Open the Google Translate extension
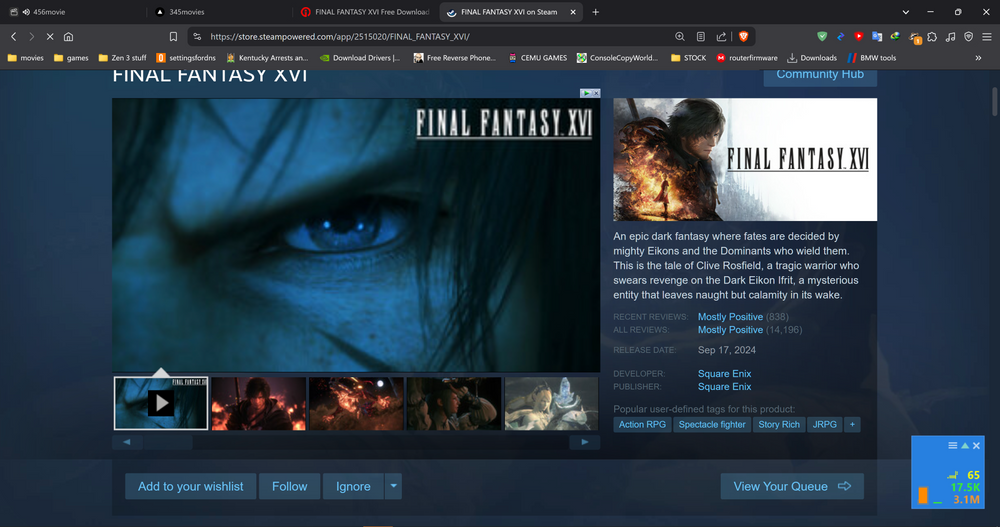Viewport: 1000px width, 527px height. (877, 37)
